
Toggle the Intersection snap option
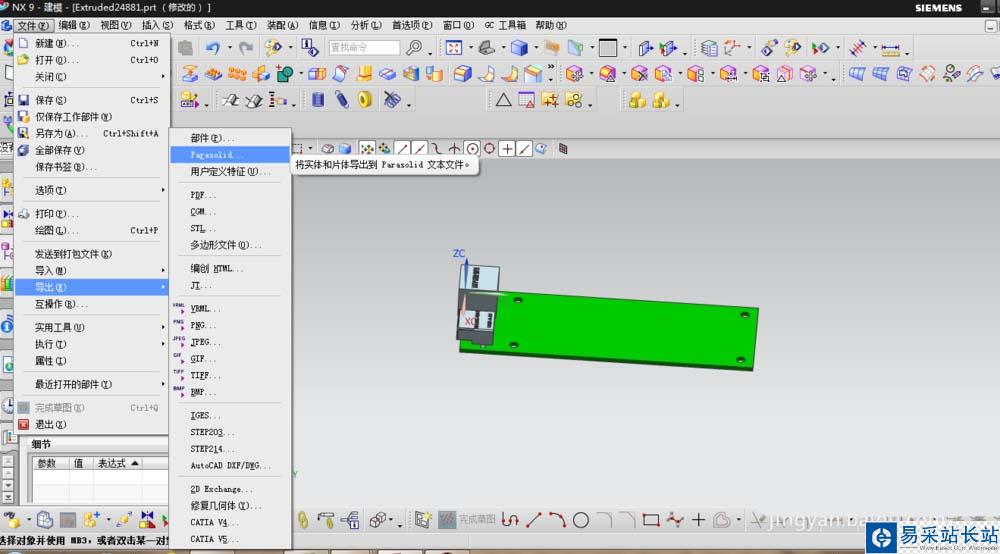coord(454,149)
